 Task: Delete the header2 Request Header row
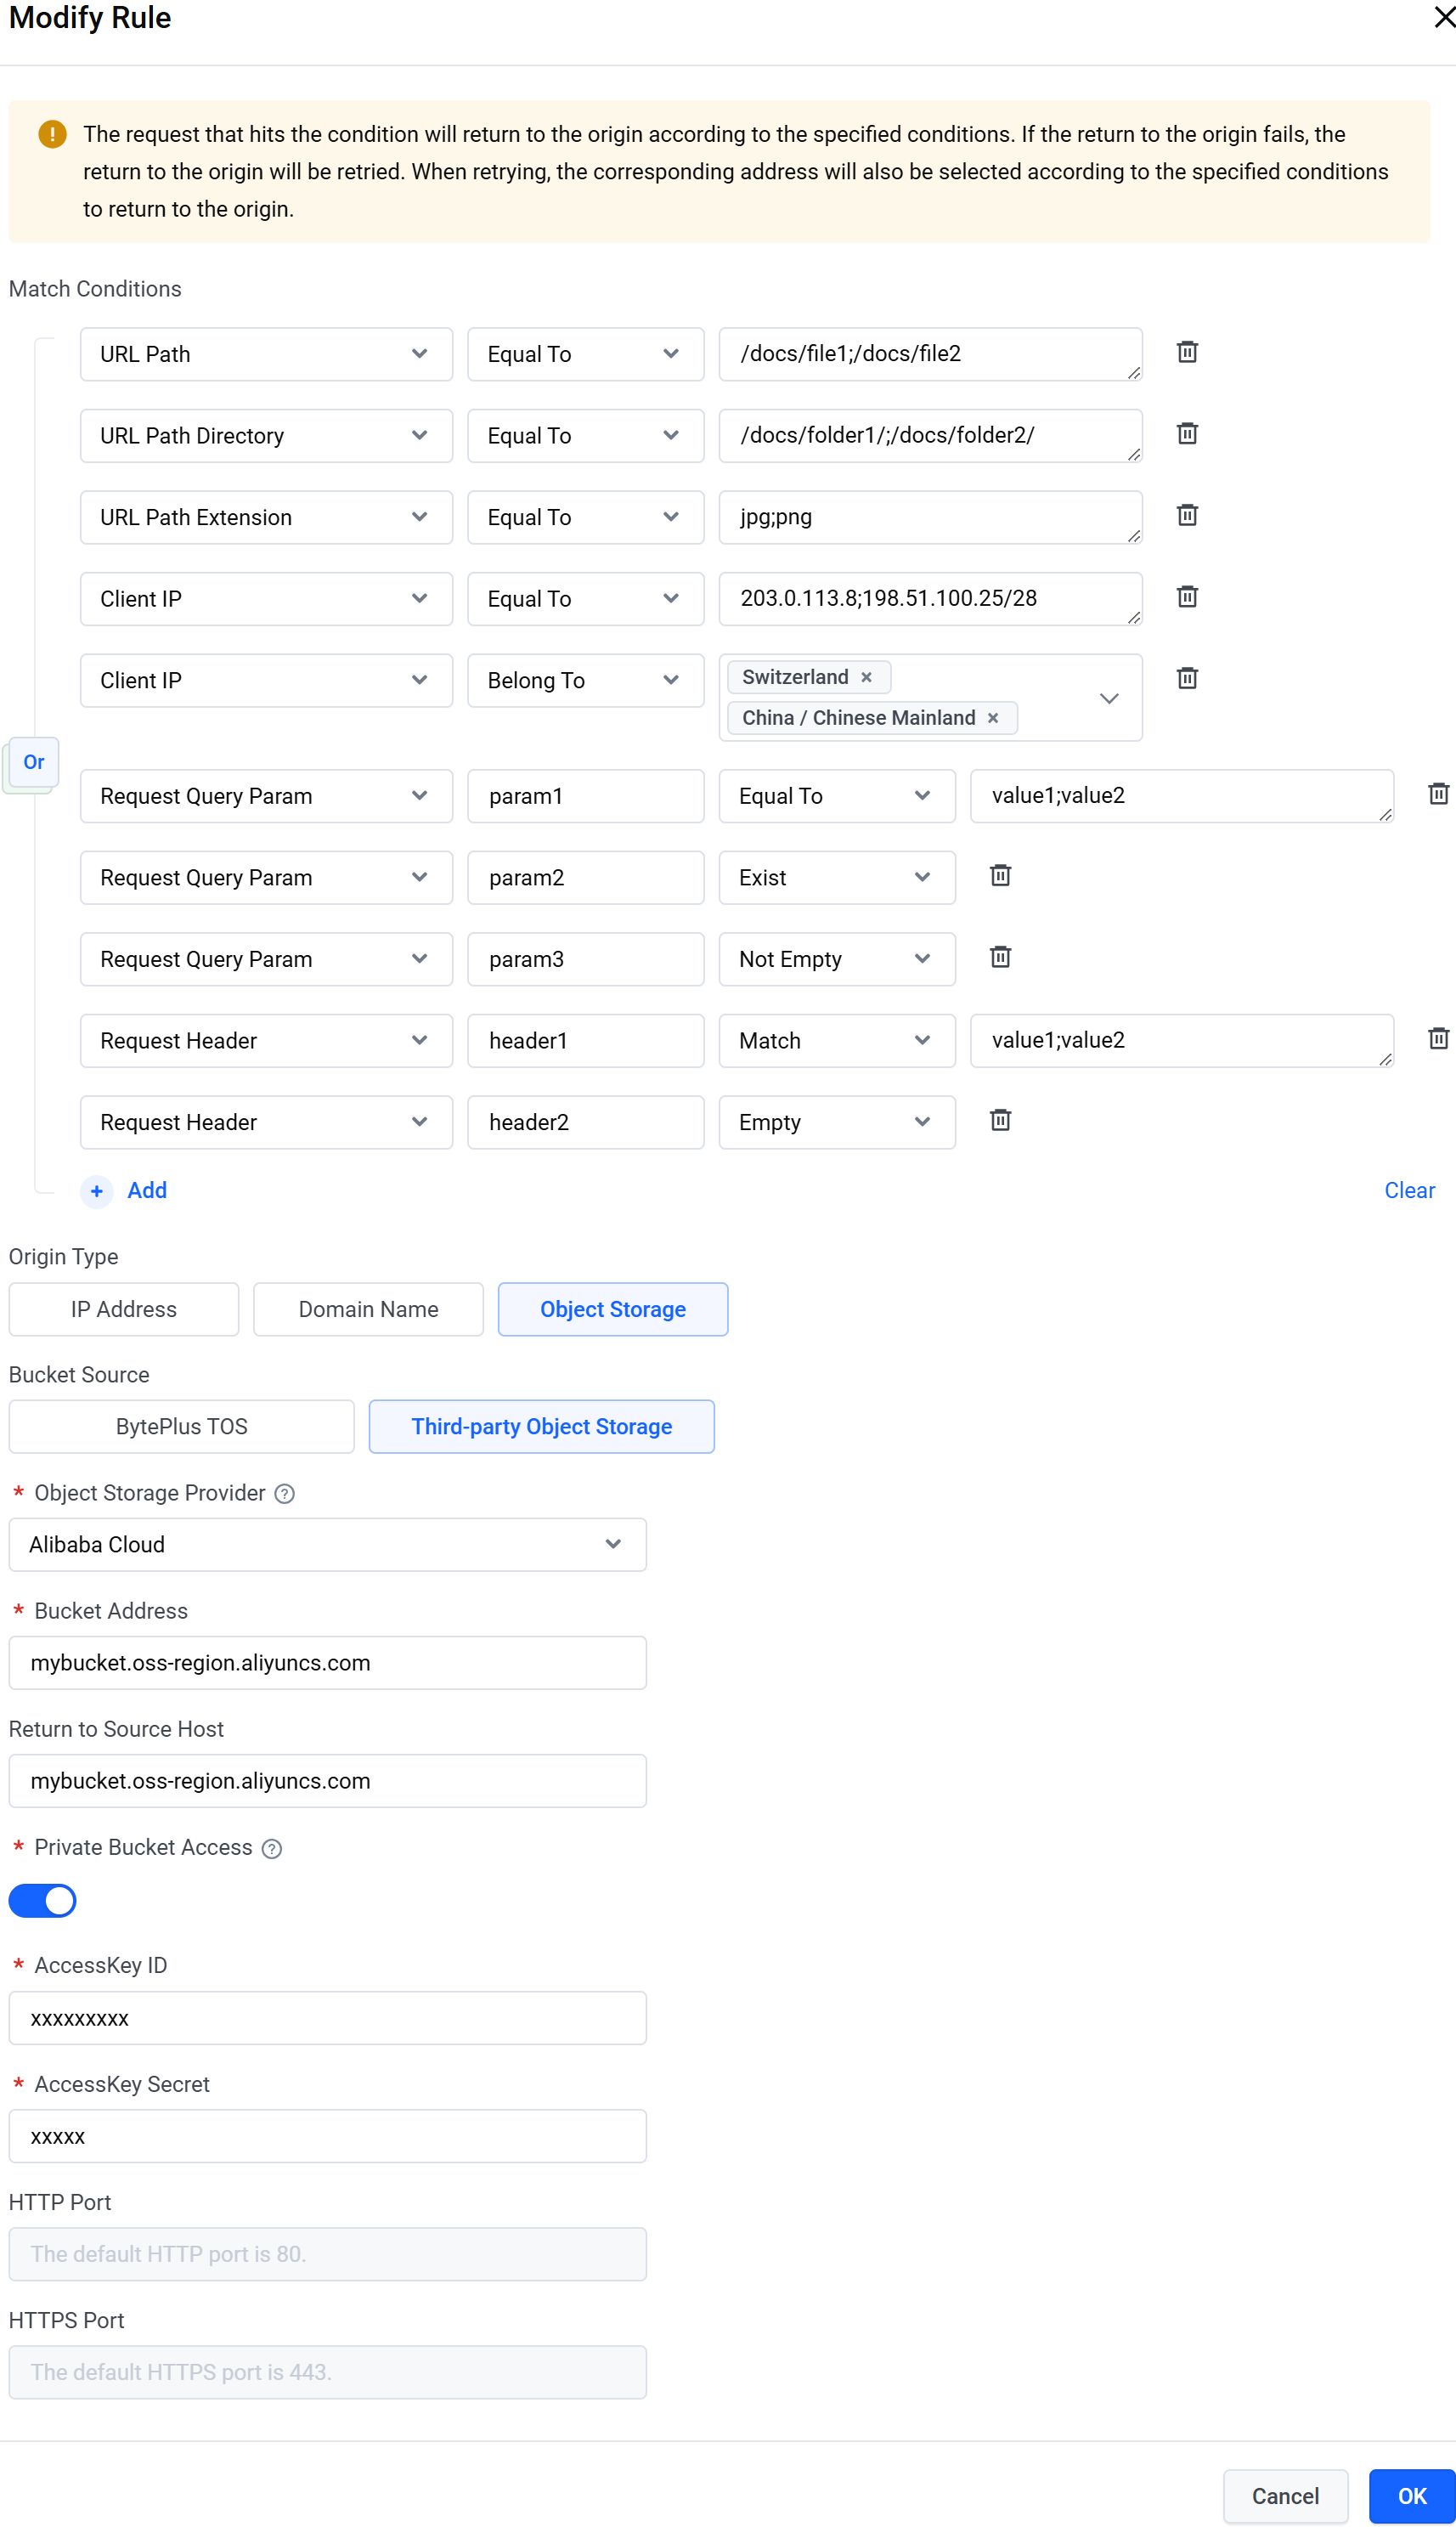pos(999,1120)
